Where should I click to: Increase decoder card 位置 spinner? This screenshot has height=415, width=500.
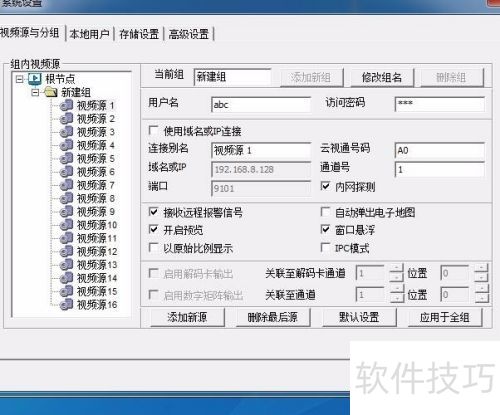click(482, 269)
